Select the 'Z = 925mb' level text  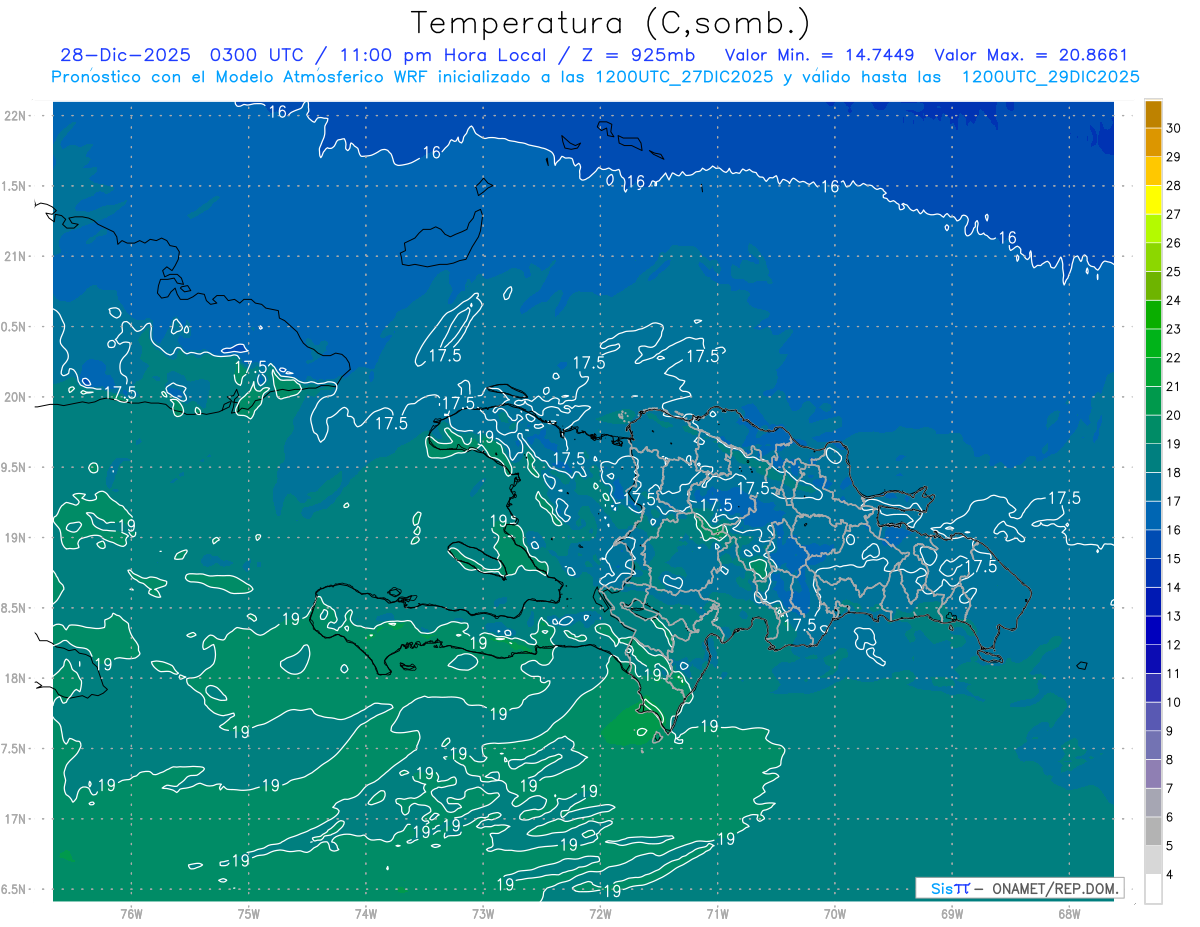tap(638, 55)
